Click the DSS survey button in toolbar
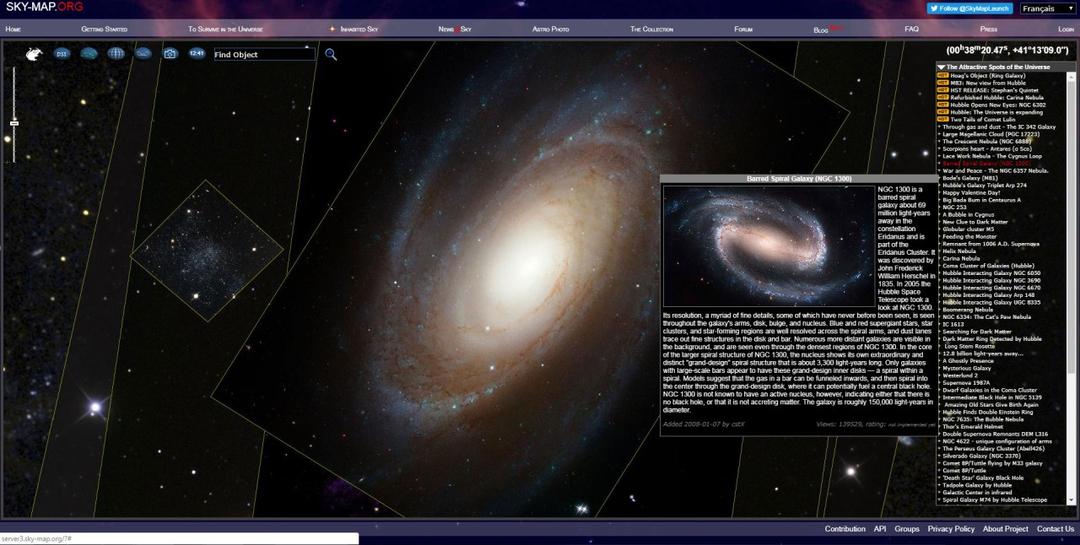Image resolution: width=1080 pixels, height=545 pixels. (62, 54)
